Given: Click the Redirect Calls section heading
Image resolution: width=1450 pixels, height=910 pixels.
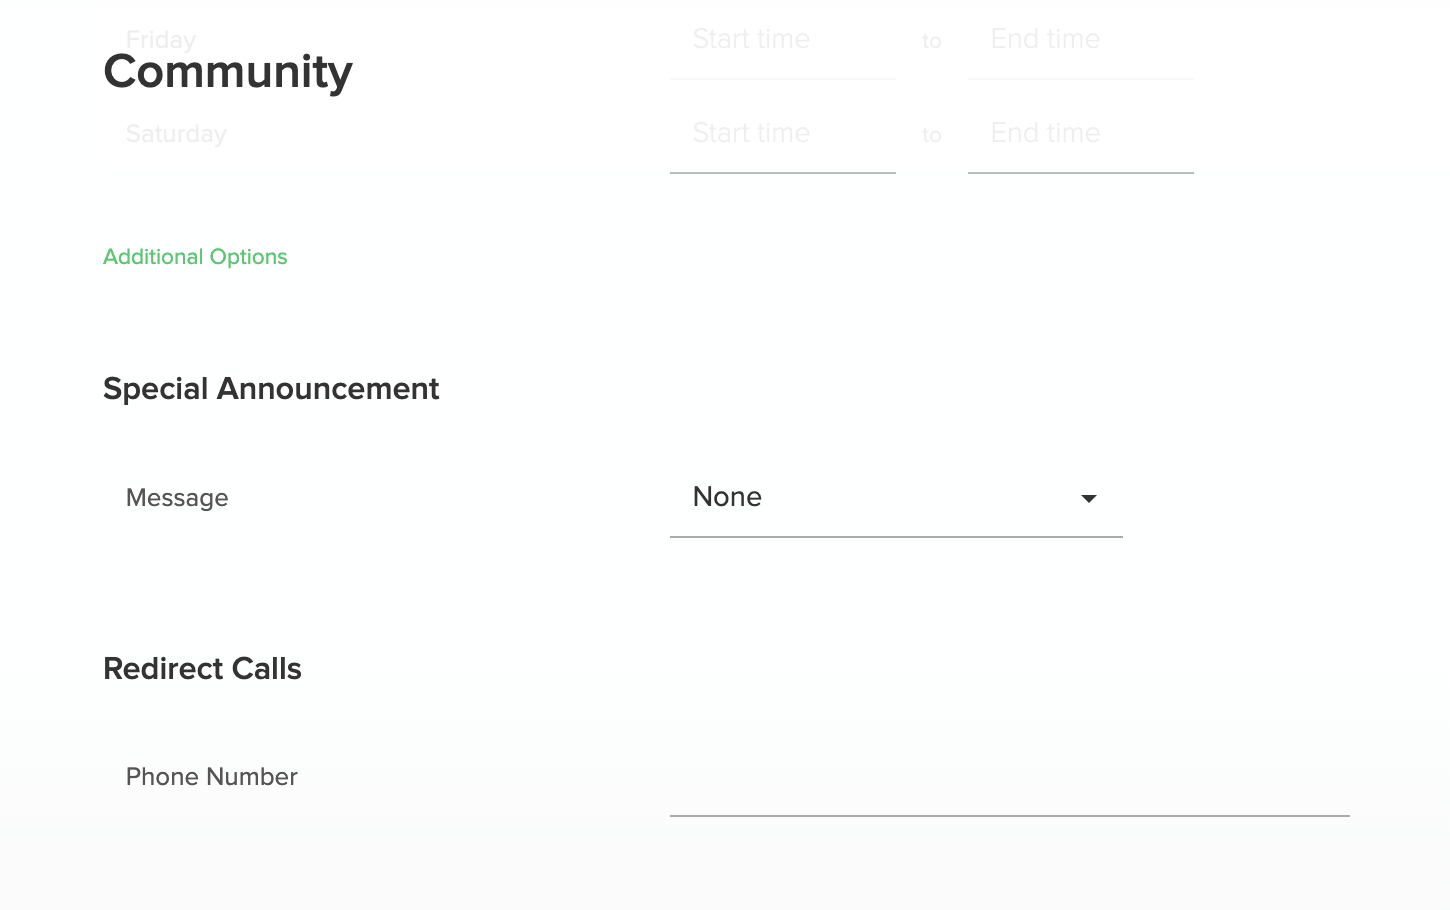Looking at the screenshot, I should [202, 668].
